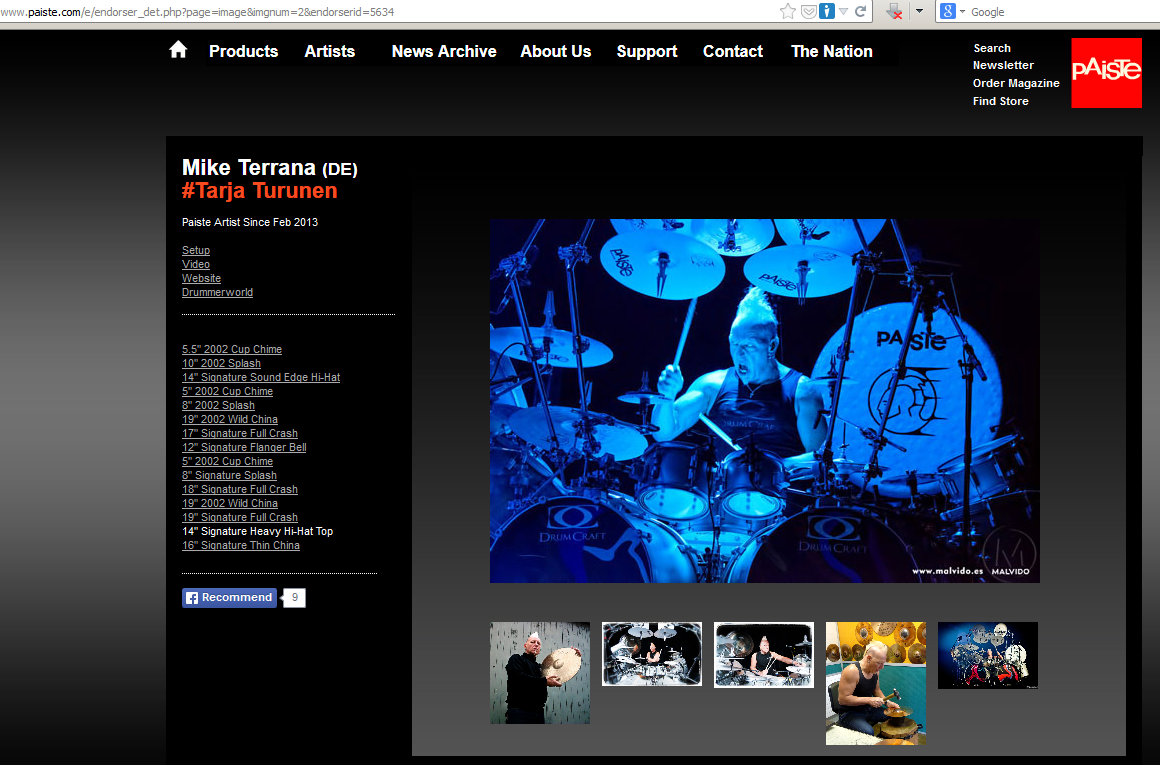Viewport: 1160px width, 765px height.
Task: Select the third thumbnail of drummer playing
Action: (763, 655)
